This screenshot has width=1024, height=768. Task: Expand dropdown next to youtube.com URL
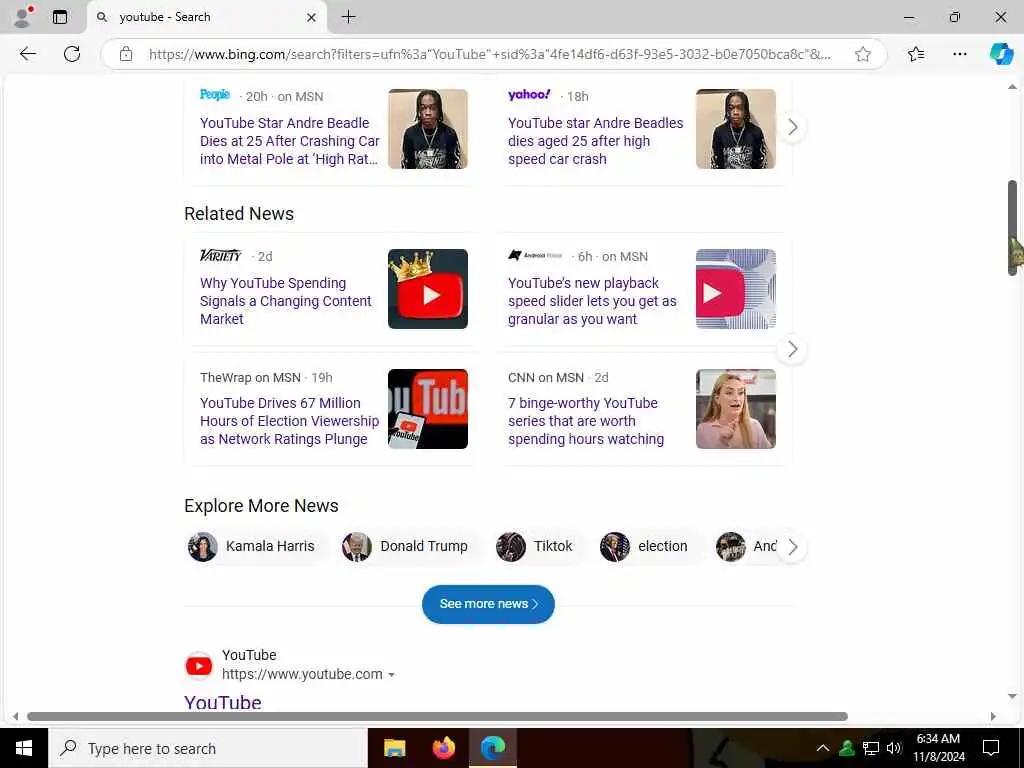tap(391, 675)
